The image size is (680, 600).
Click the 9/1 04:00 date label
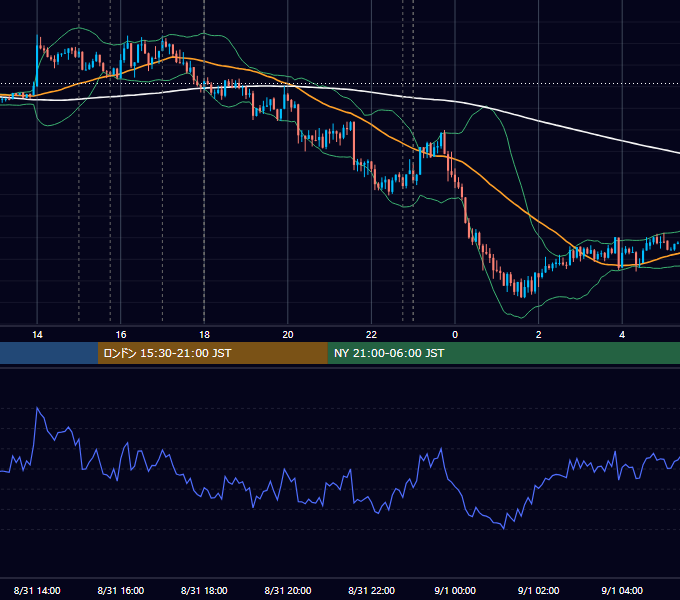click(622, 590)
